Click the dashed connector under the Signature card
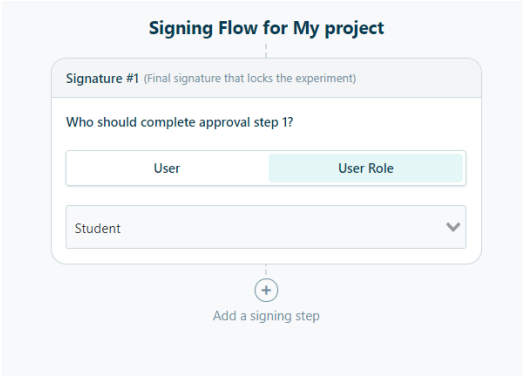Screen dimensions: 528x376 [x=266, y=271]
